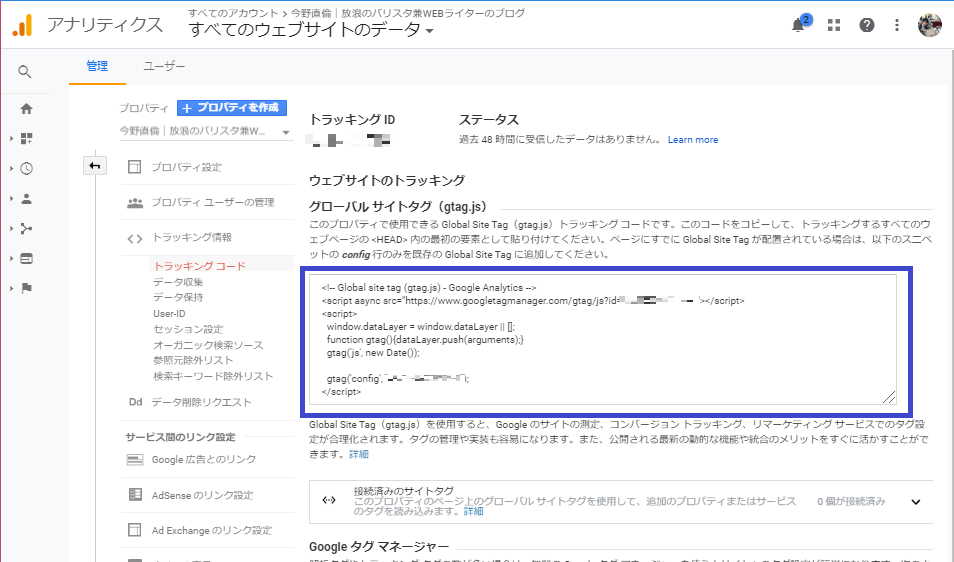This screenshot has width=954, height=562.
Task: Click the トラッキング情報 code brackets icon
Action: (x=134, y=238)
